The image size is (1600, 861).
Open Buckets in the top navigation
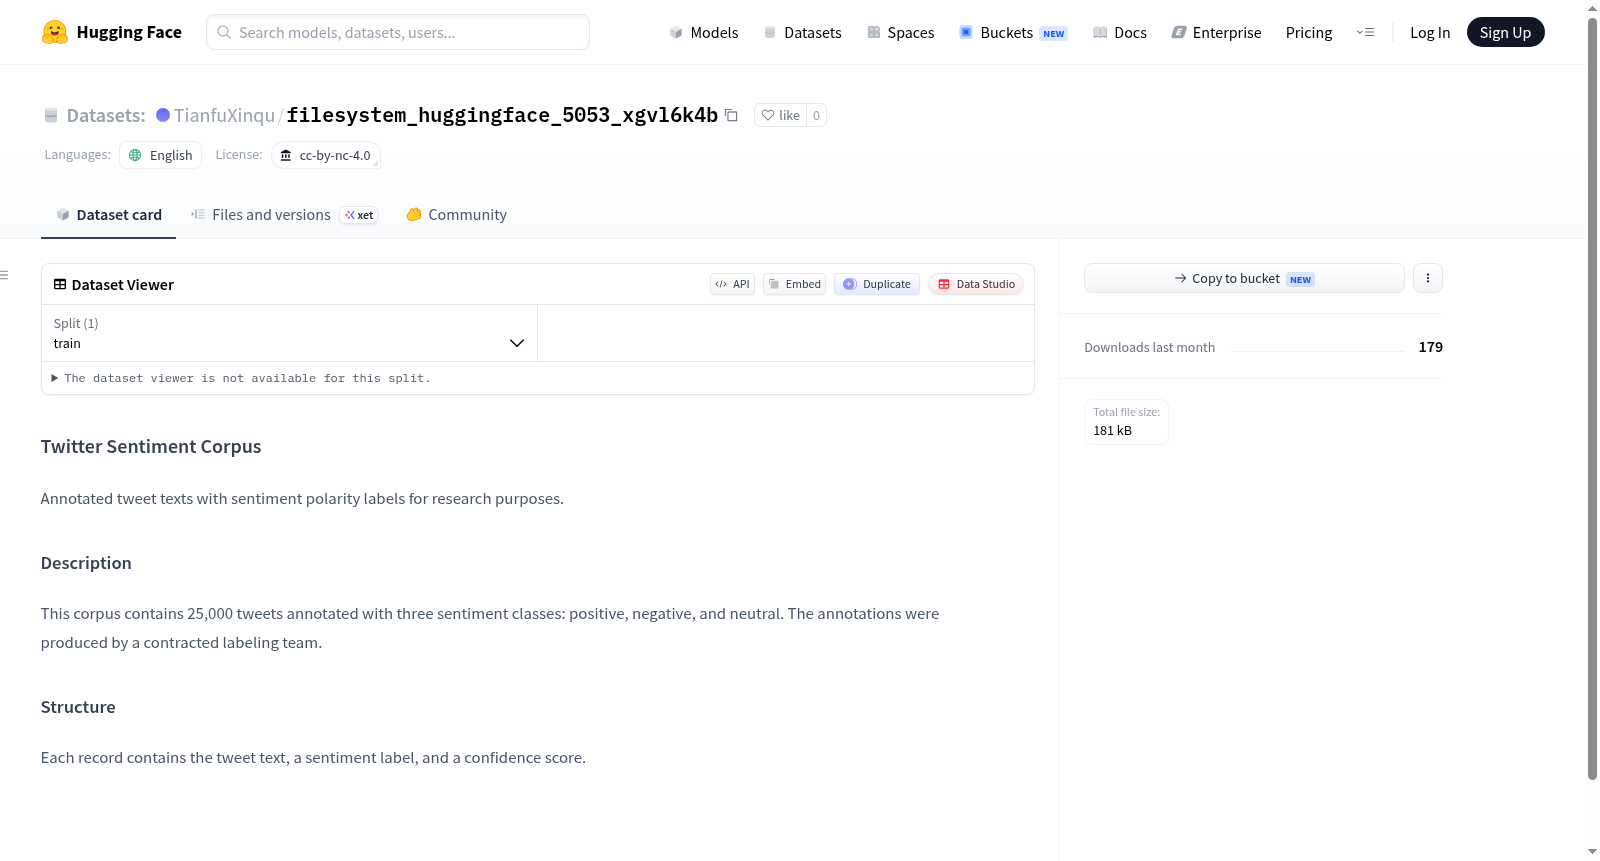(1013, 32)
